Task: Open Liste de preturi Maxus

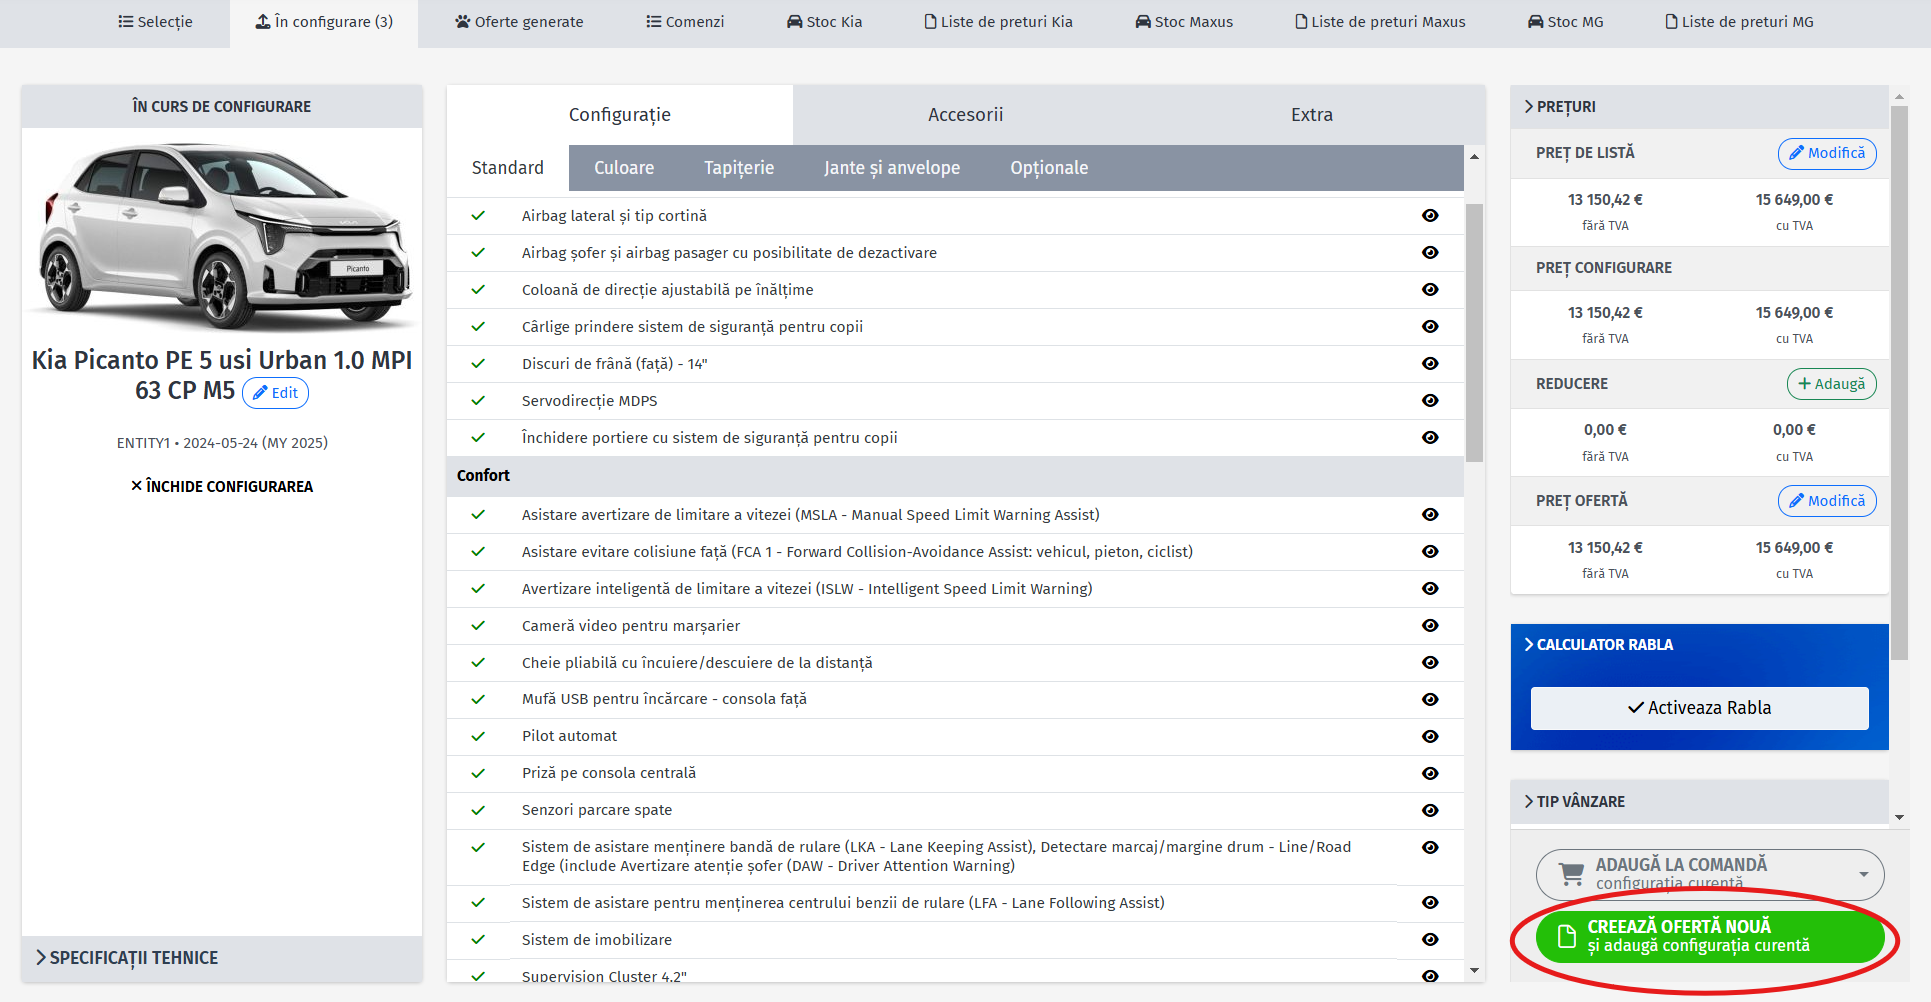Action: 1380,22
